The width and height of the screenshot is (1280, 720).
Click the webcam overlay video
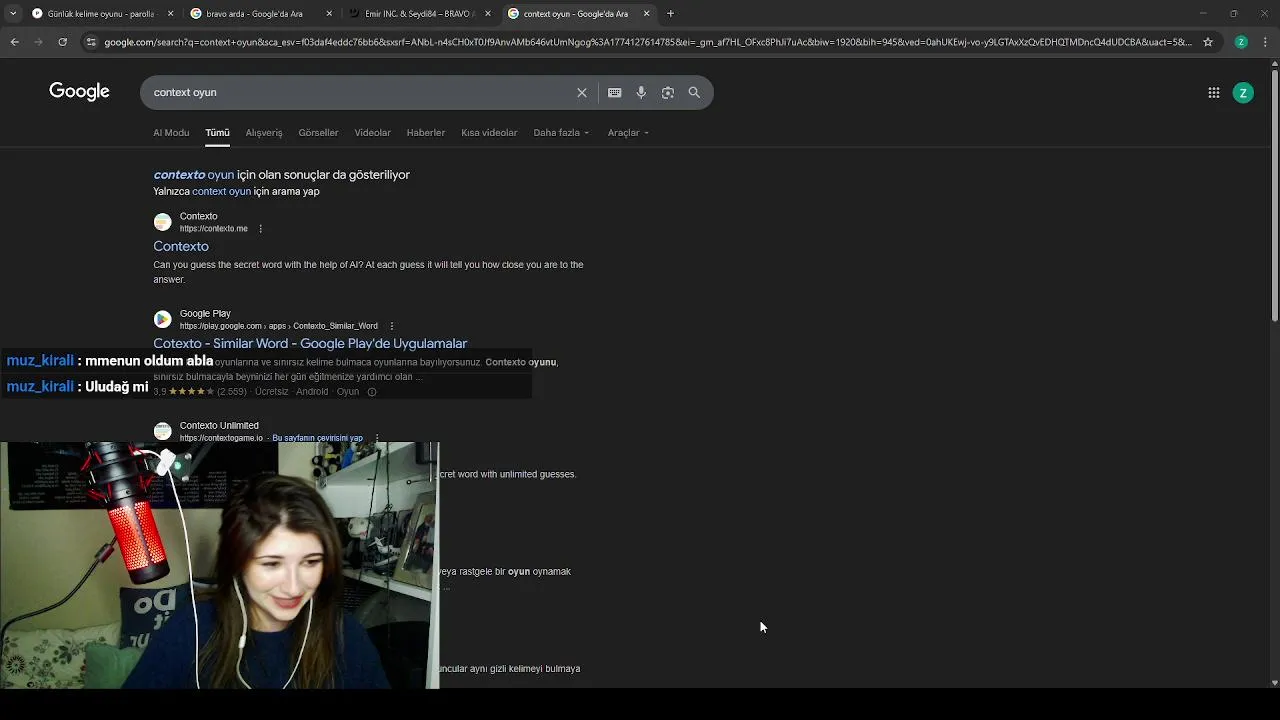pos(219,565)
